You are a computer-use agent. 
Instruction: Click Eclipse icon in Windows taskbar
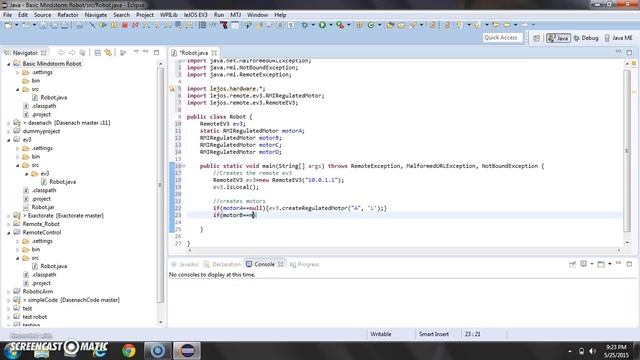(187, 351)
